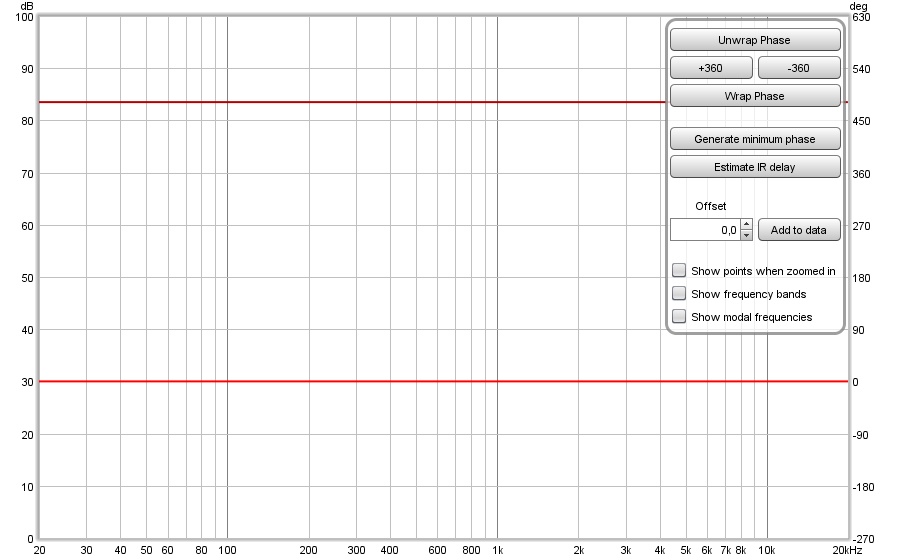Click the dB axis unit label
Image resolution: width=900 pixels, height=560 pixels.
point(26,6)
